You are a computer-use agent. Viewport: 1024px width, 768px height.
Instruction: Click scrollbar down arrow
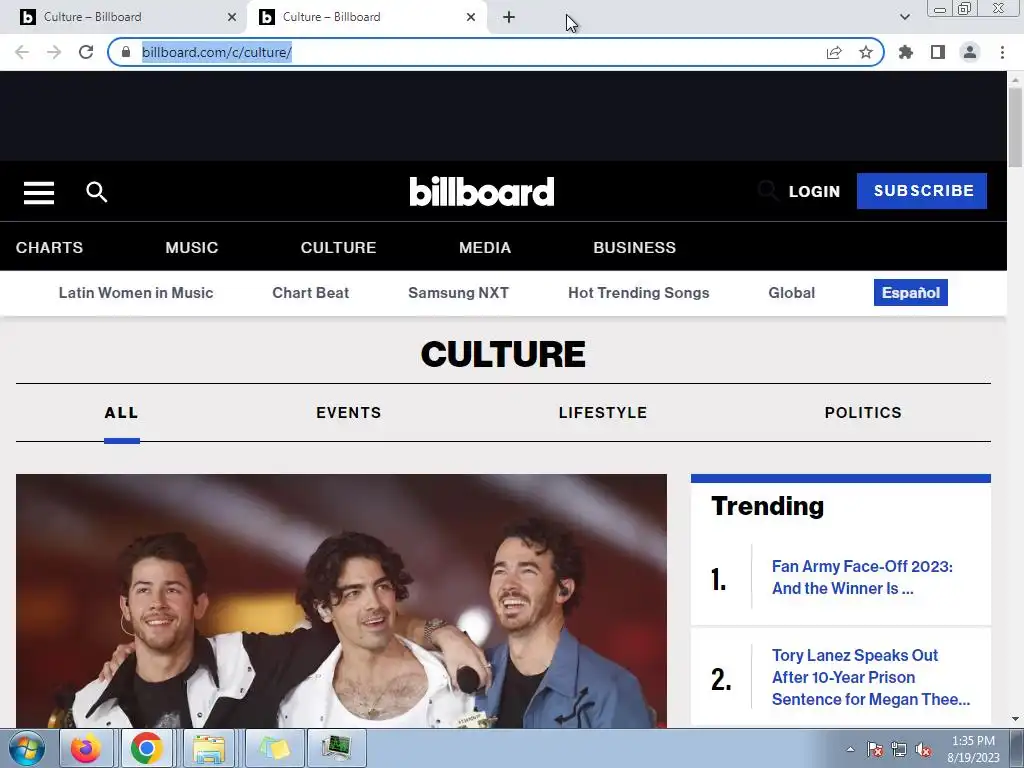pos(1015,719)
